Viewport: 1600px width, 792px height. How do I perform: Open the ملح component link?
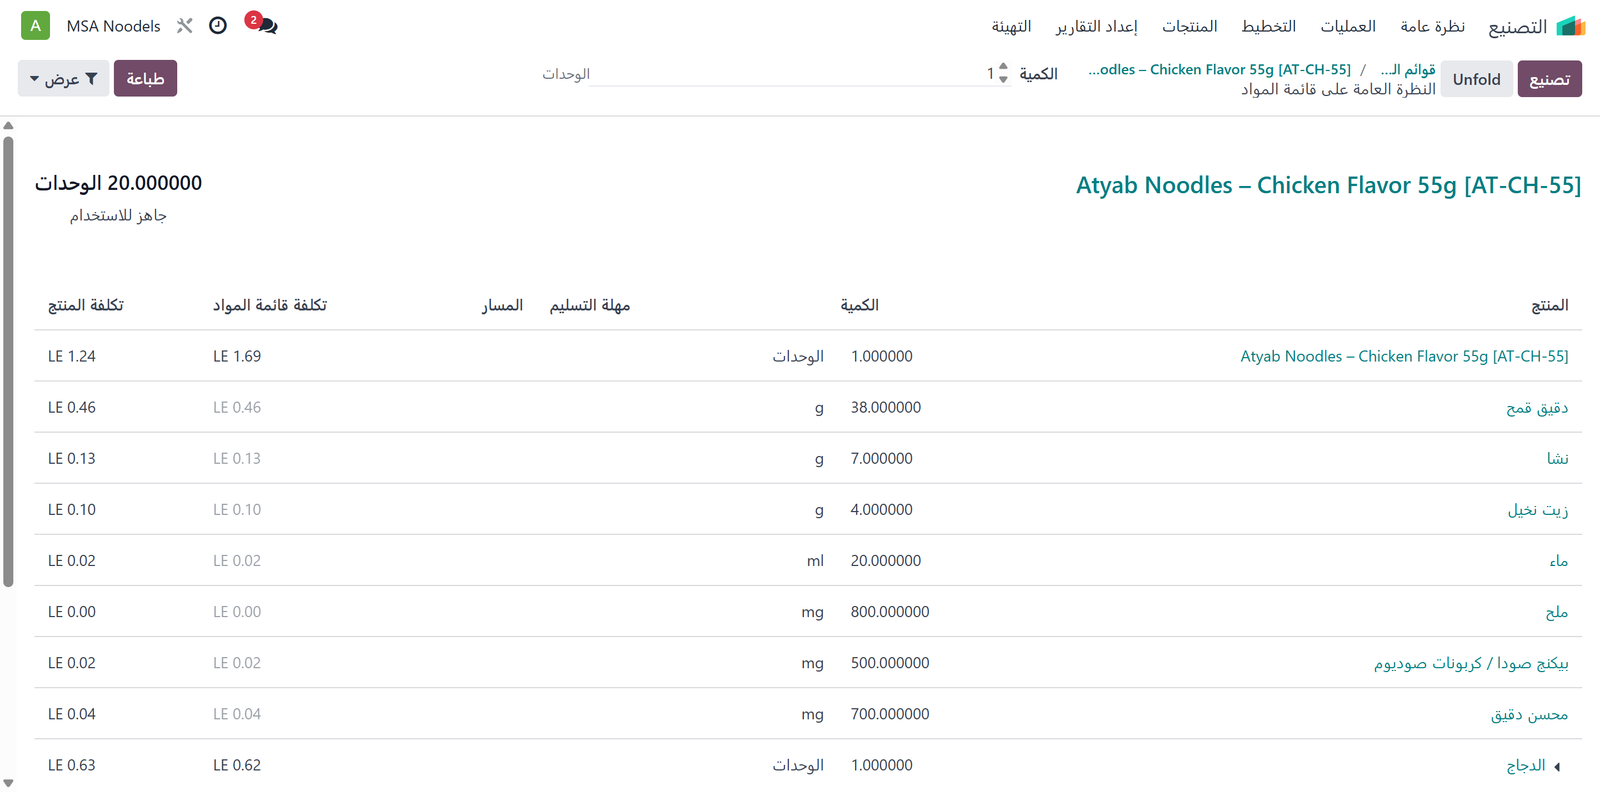pyautogui.click(x=1557, y=611)
